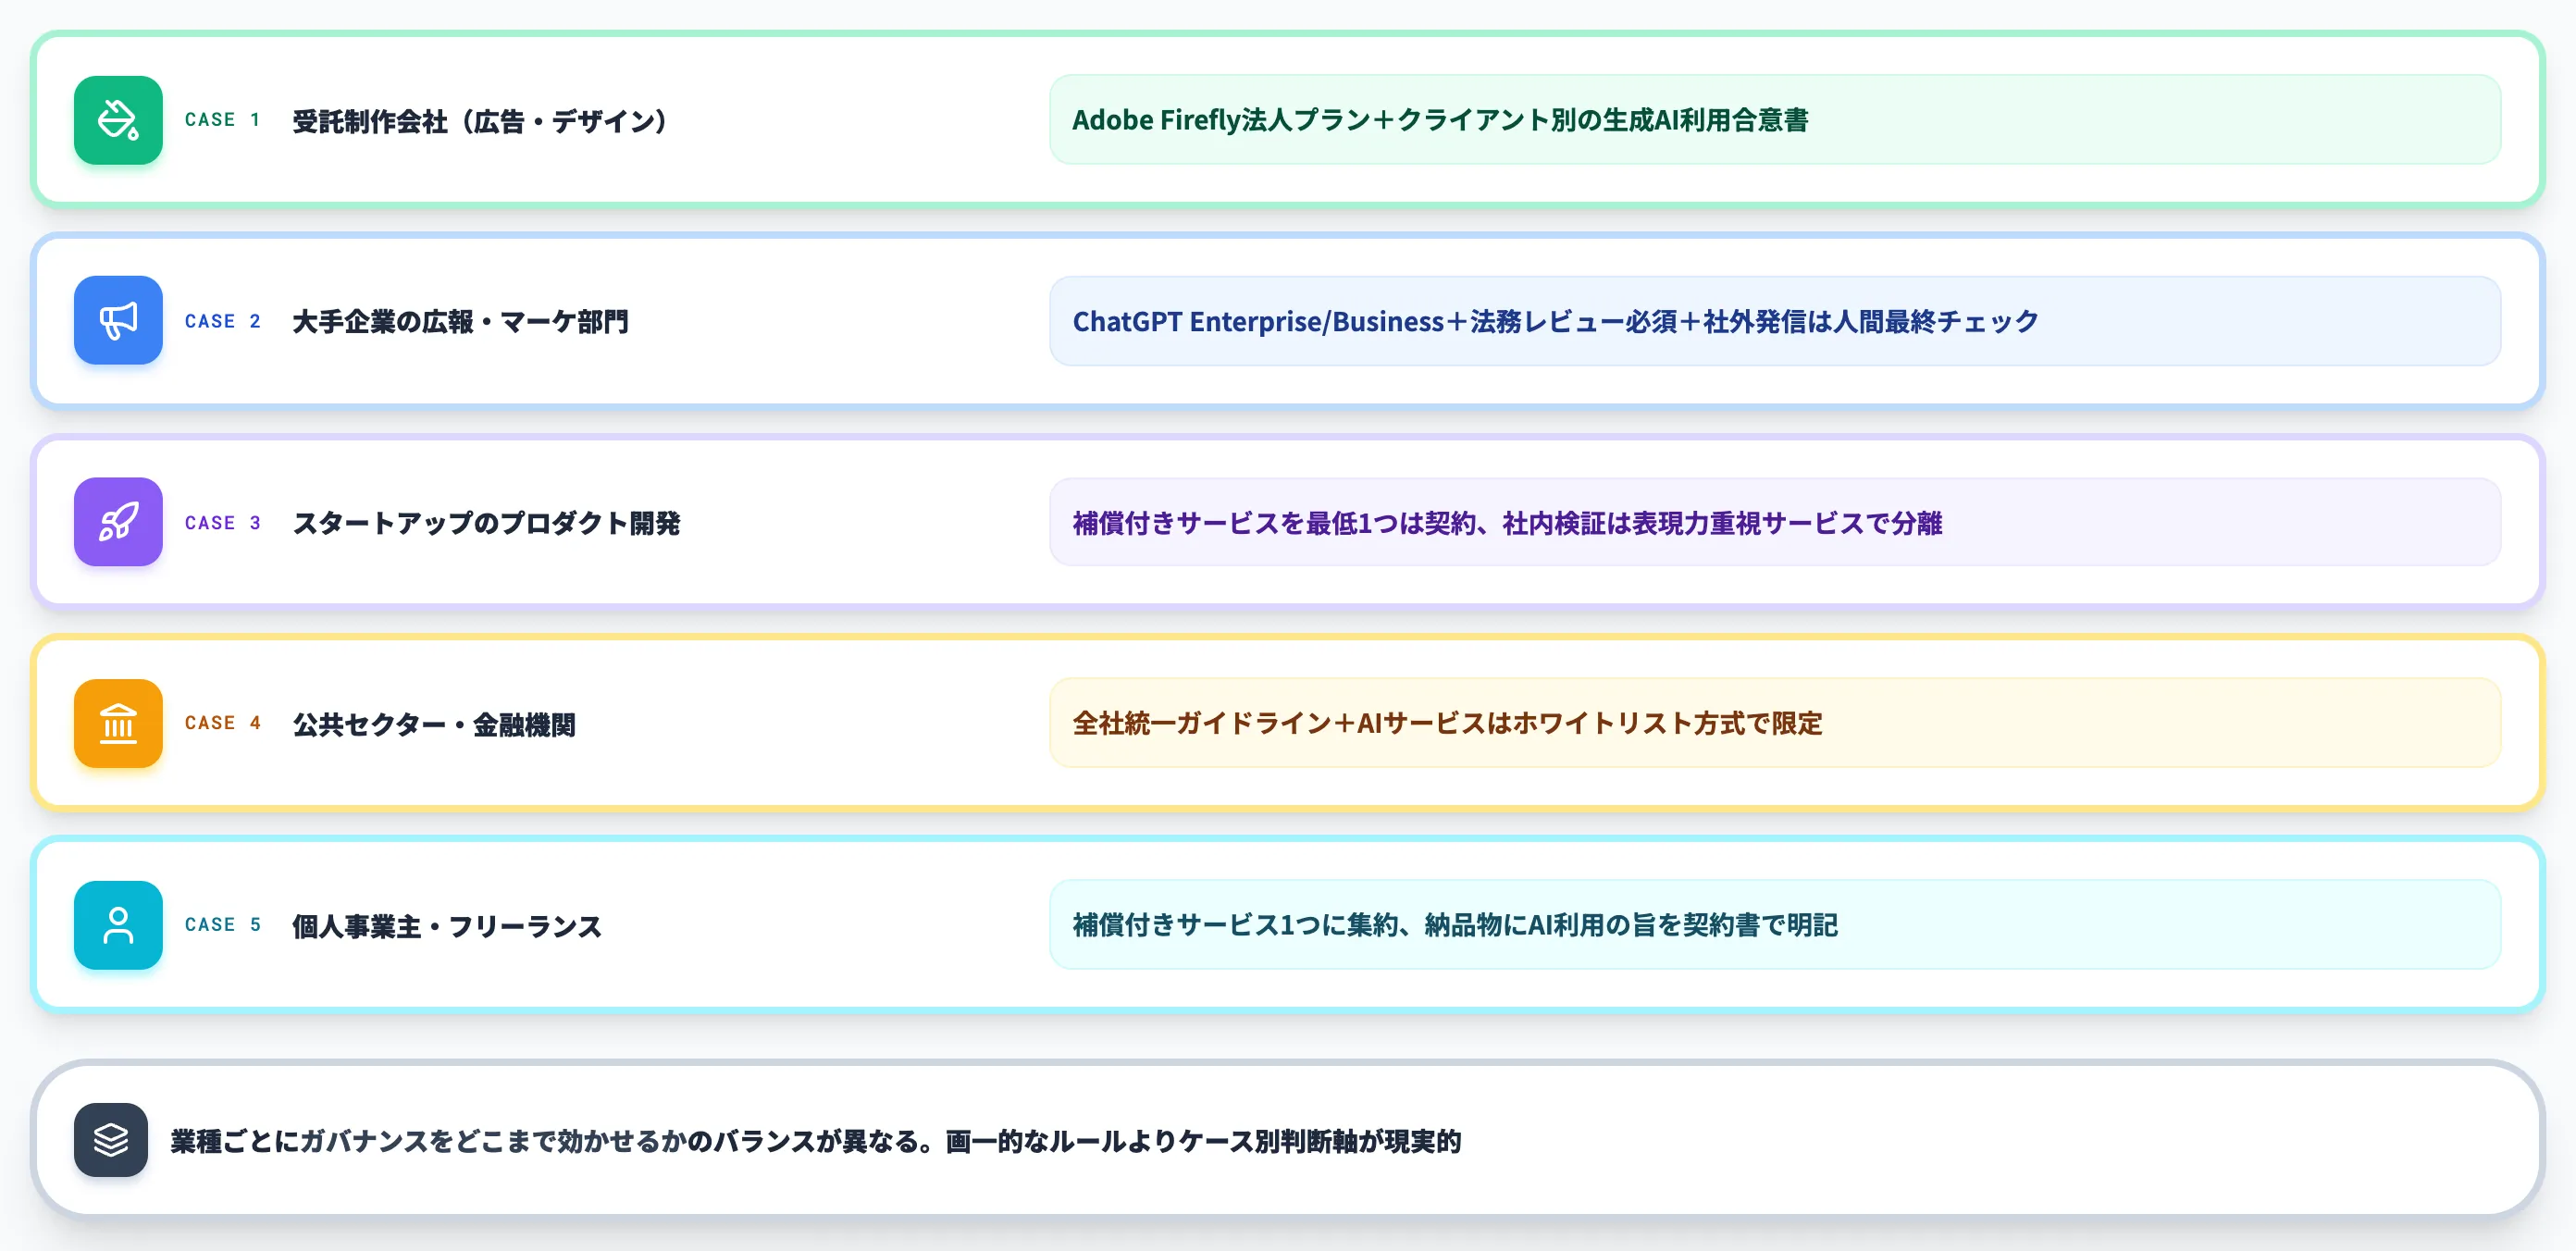Select the CASE 4 label

pos(223,723)
